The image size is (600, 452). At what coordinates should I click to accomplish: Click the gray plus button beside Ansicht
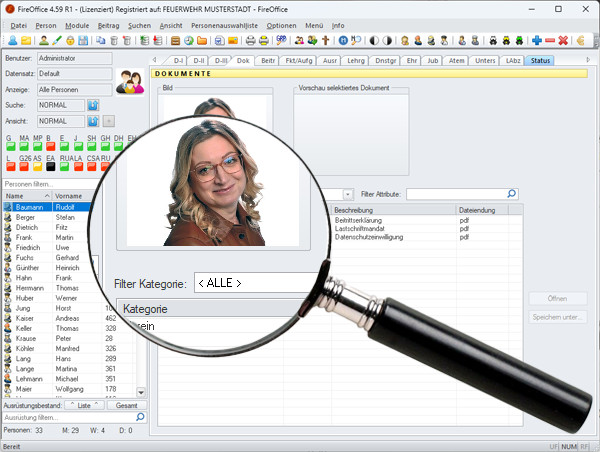(108, 120)
